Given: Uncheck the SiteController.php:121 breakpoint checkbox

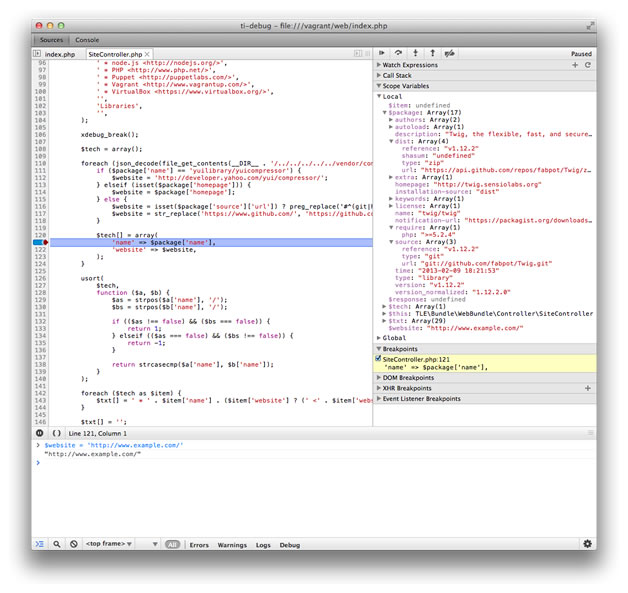Looking at the screenshot, I should tap(378, 357).
